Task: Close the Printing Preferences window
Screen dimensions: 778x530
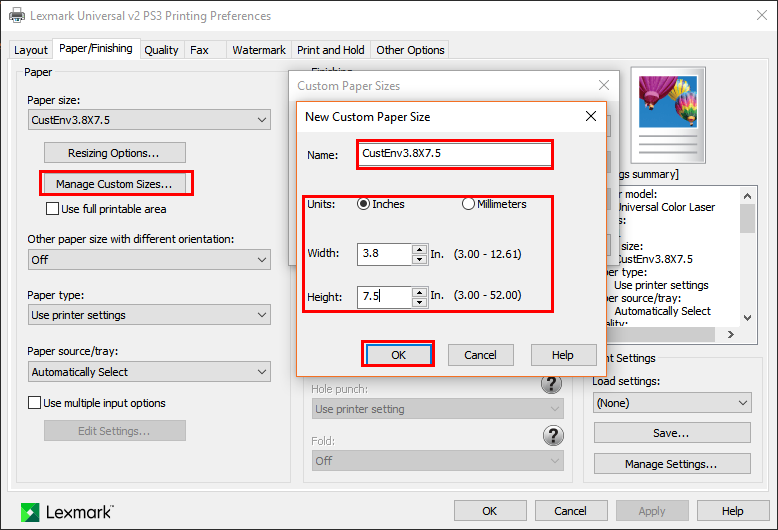Action: (x=762, y=15)
